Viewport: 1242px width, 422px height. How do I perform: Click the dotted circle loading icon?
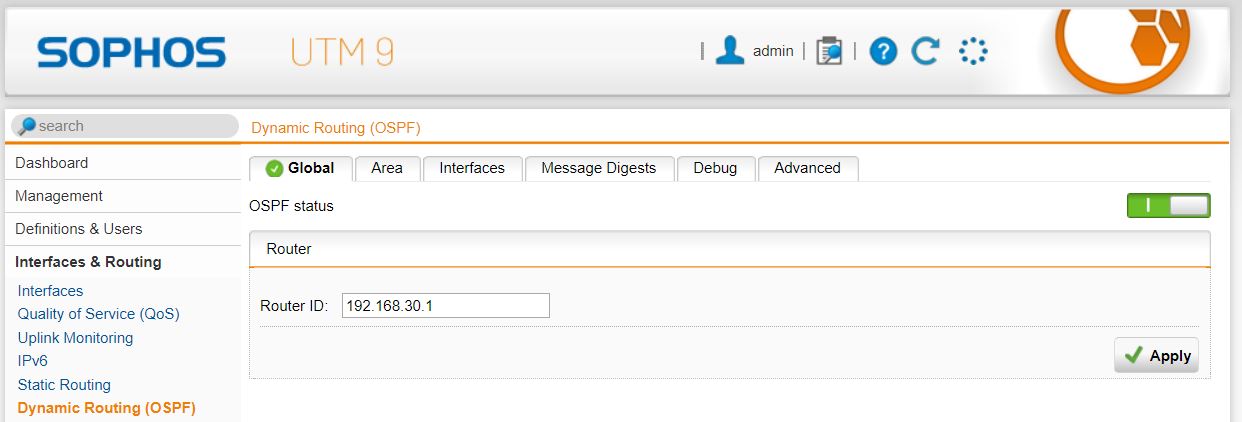pos(973,51)
